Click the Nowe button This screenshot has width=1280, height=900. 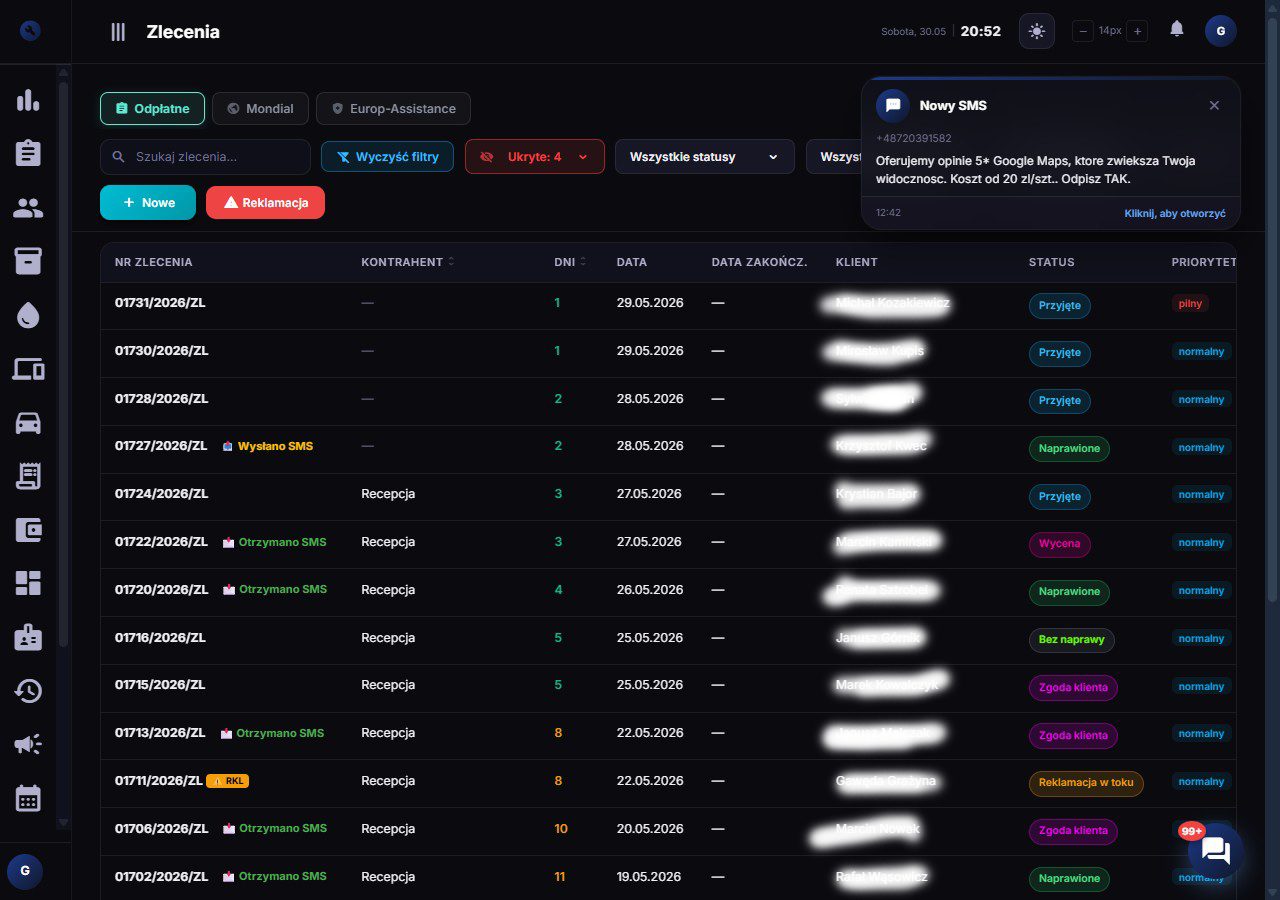[x=148, y=202]
